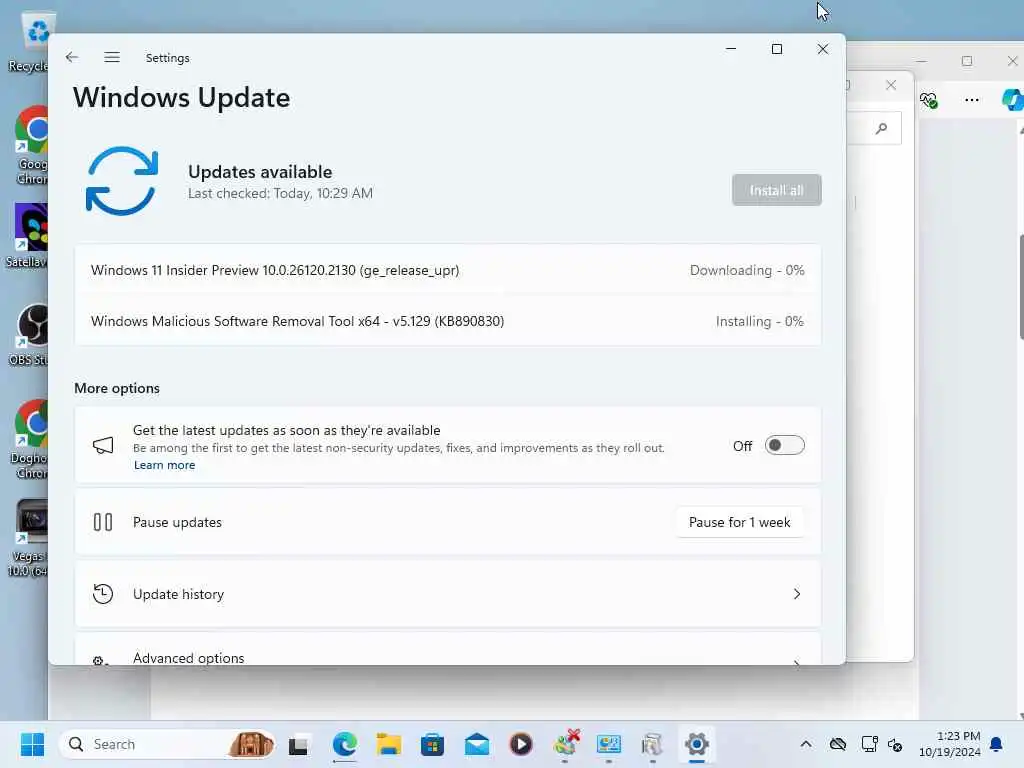Open Vegas desktop shortcut

point(29,539)
